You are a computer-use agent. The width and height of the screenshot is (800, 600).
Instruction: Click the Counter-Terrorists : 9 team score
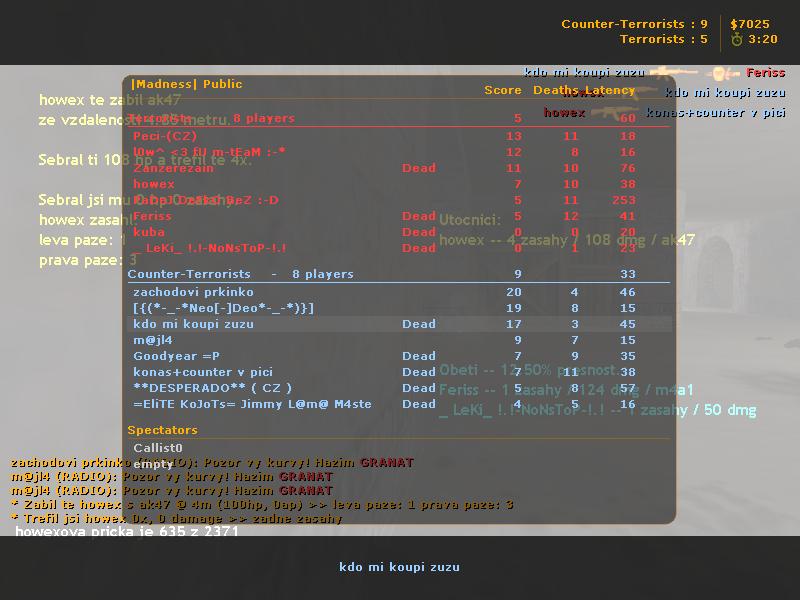[x=634, y=24]
